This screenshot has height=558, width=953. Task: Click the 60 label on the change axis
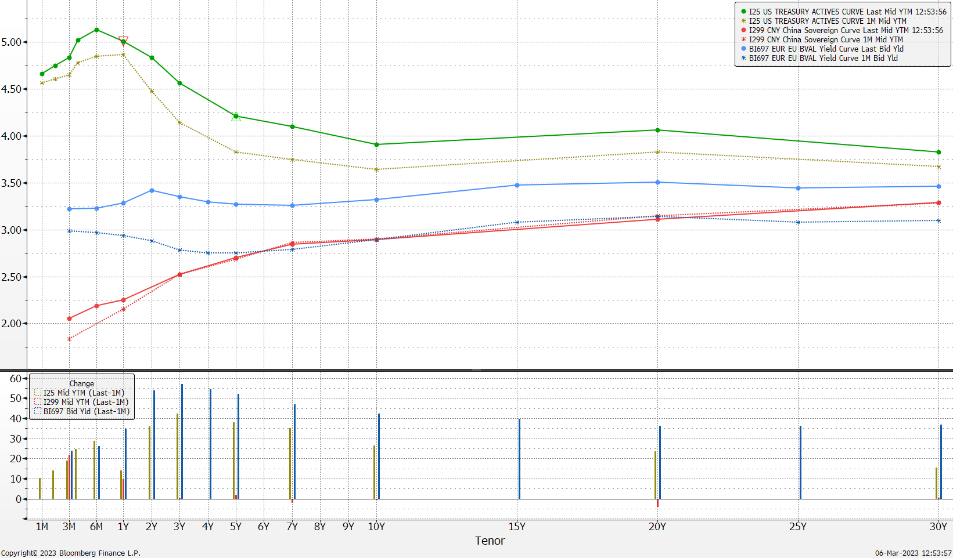17,378
